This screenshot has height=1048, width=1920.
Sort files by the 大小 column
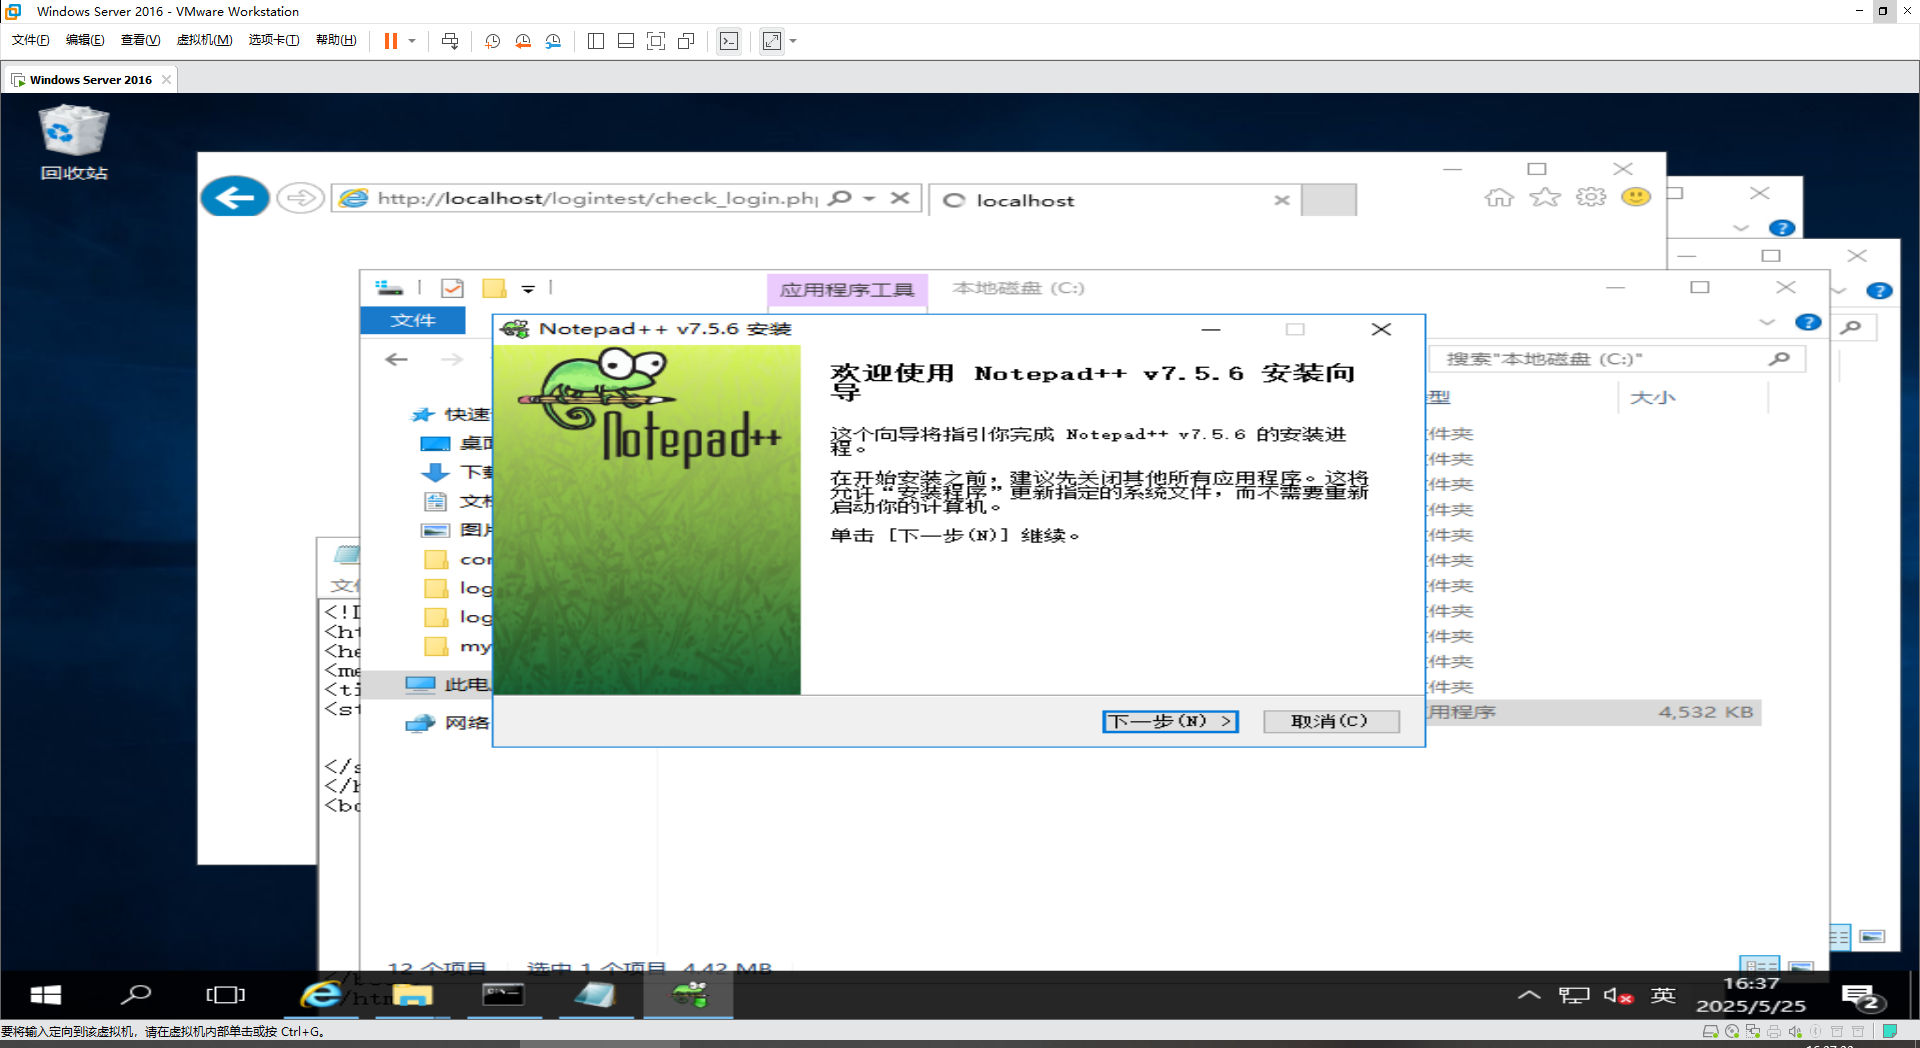[1653, 397]
